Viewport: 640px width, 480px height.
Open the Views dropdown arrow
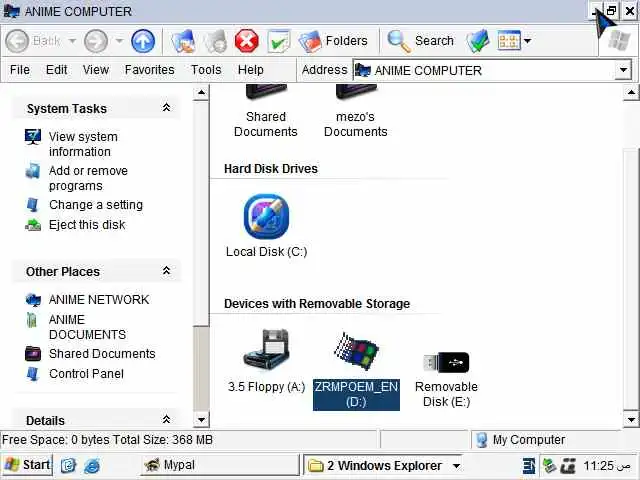pos(527,41)
